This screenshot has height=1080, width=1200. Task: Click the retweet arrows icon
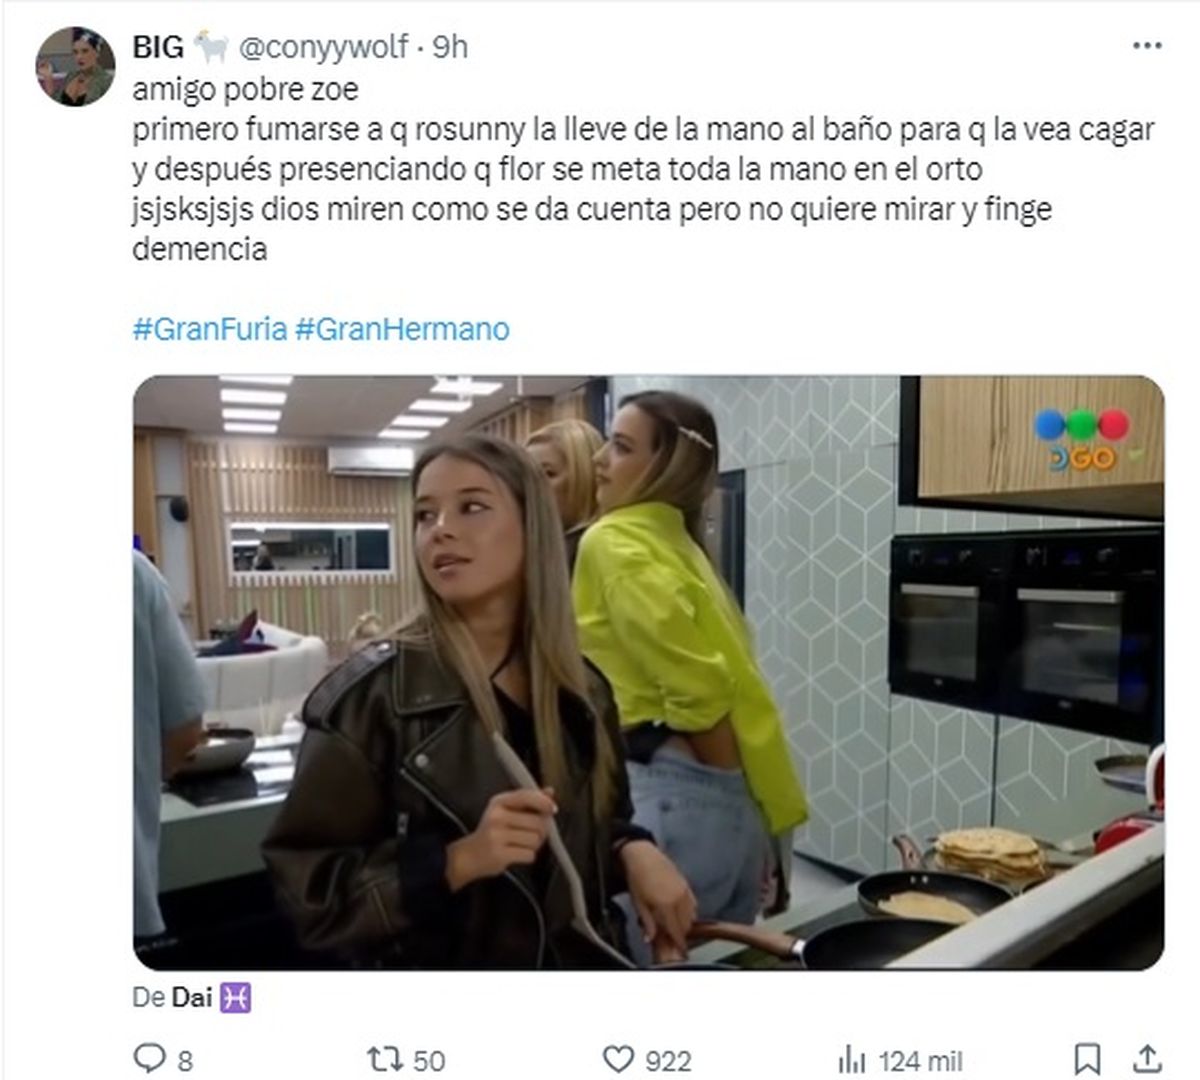(384, 1058)
